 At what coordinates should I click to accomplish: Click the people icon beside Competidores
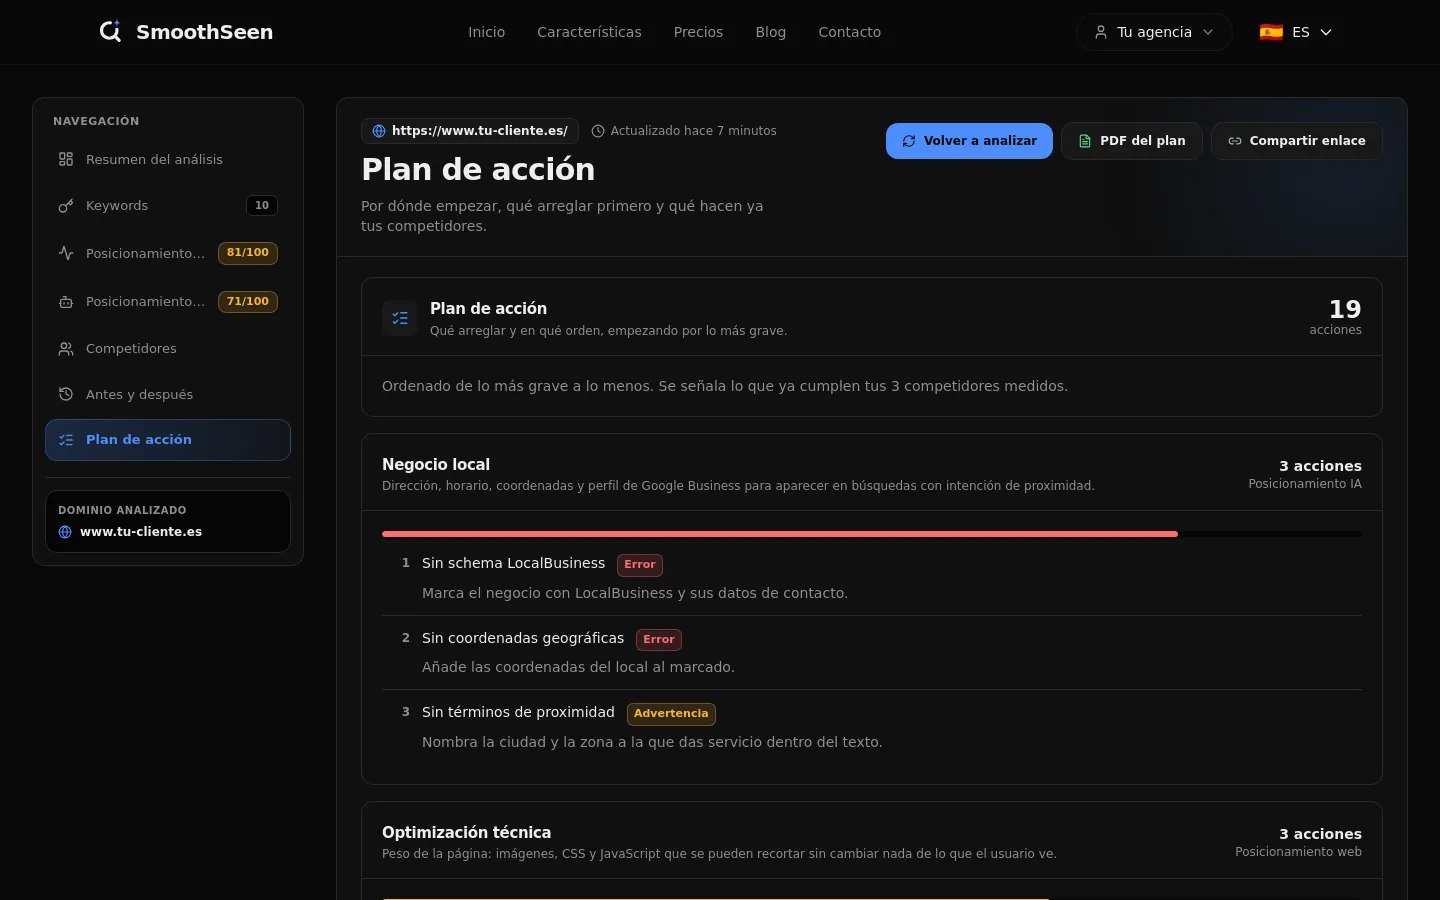[66, 348]
